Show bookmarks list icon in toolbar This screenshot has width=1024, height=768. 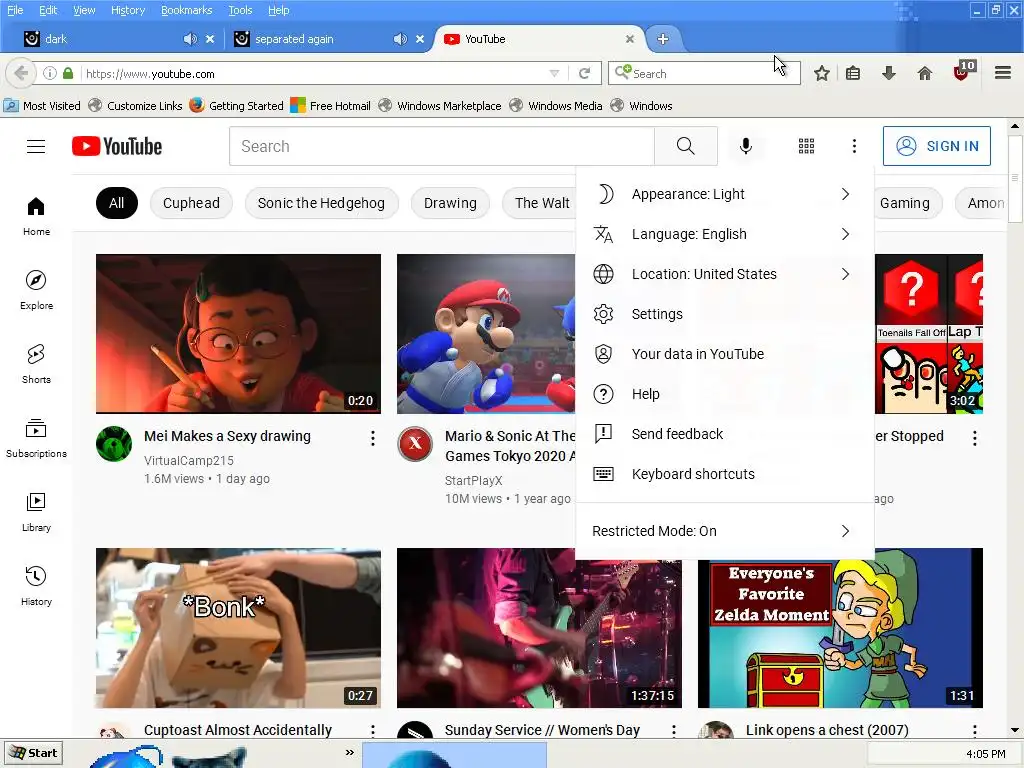pos(853,73)
